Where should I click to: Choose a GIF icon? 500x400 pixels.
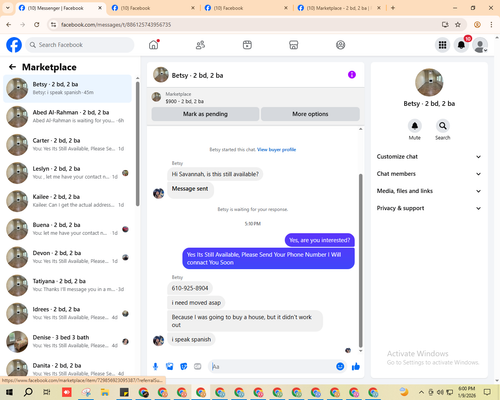tap(198, 367)
